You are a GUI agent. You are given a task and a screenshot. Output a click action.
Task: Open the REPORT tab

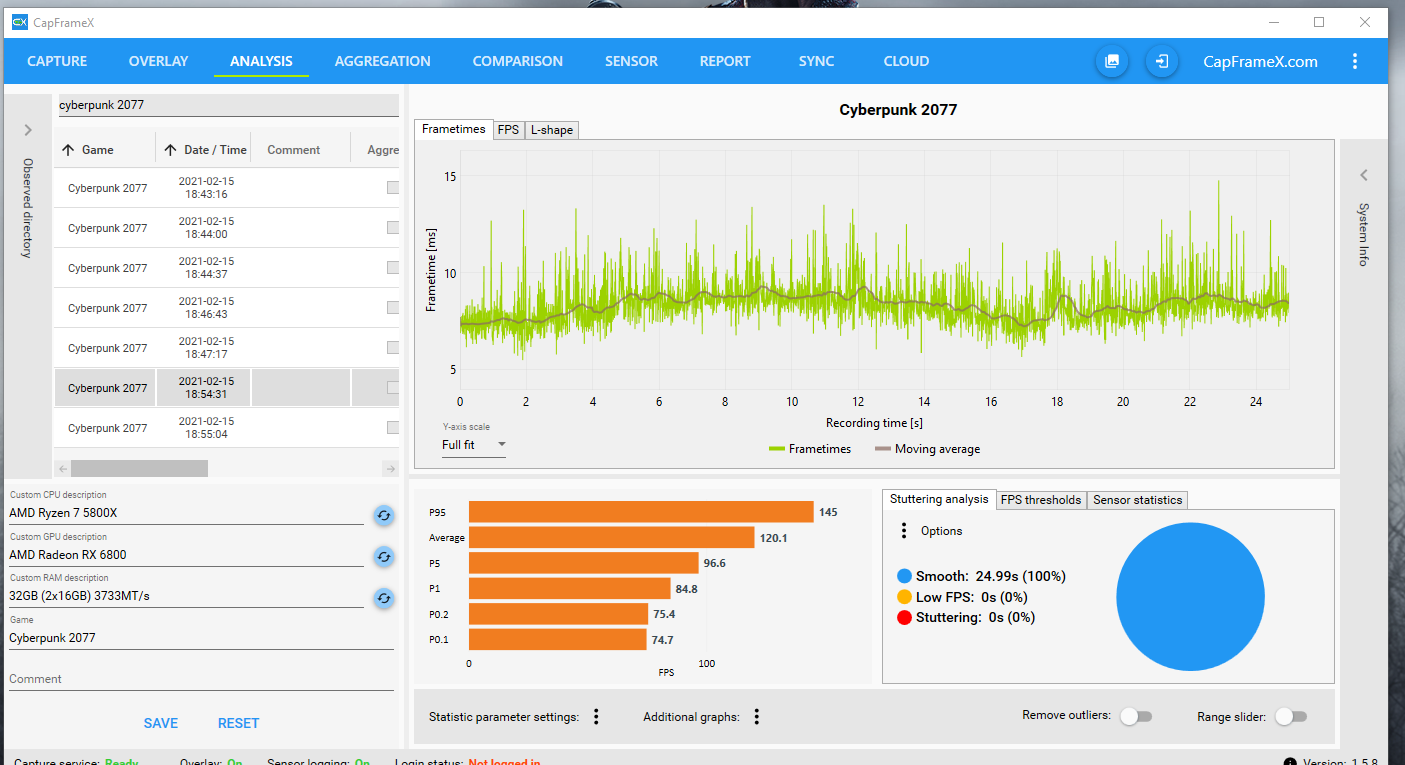coord(725,61)
